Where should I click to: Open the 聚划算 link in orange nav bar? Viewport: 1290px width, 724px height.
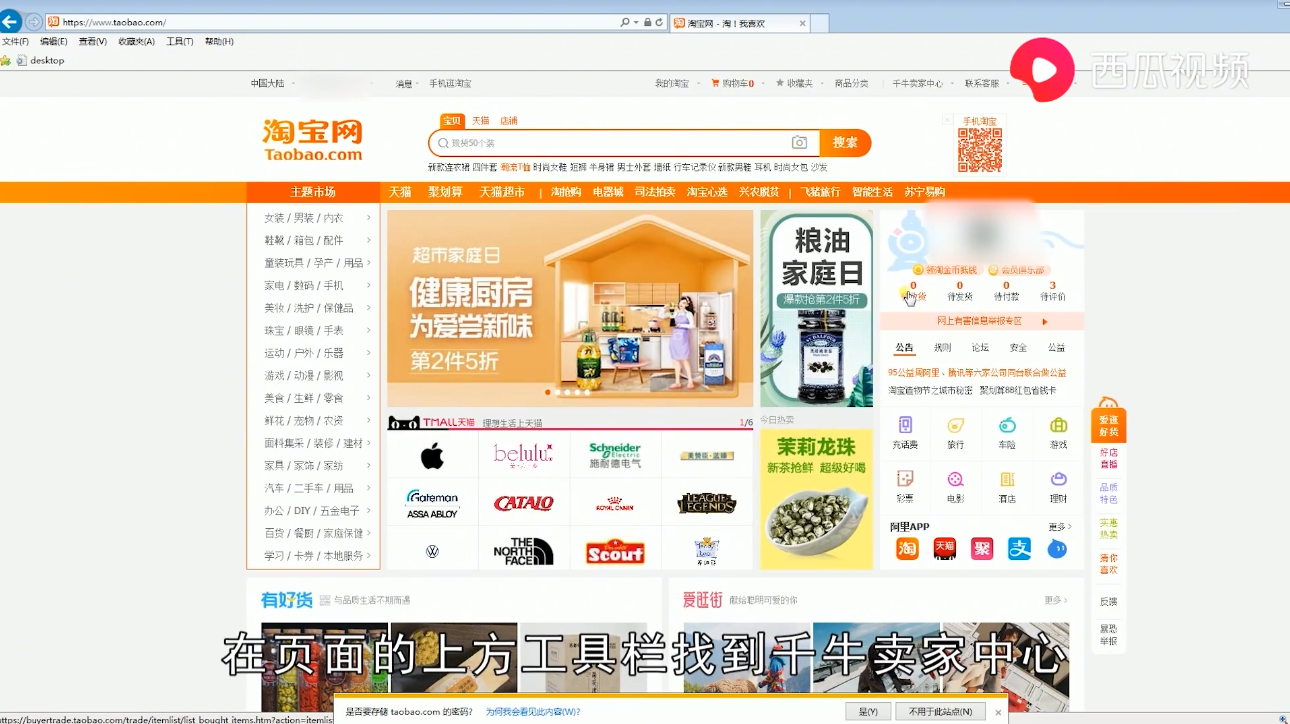coord(445,192)
